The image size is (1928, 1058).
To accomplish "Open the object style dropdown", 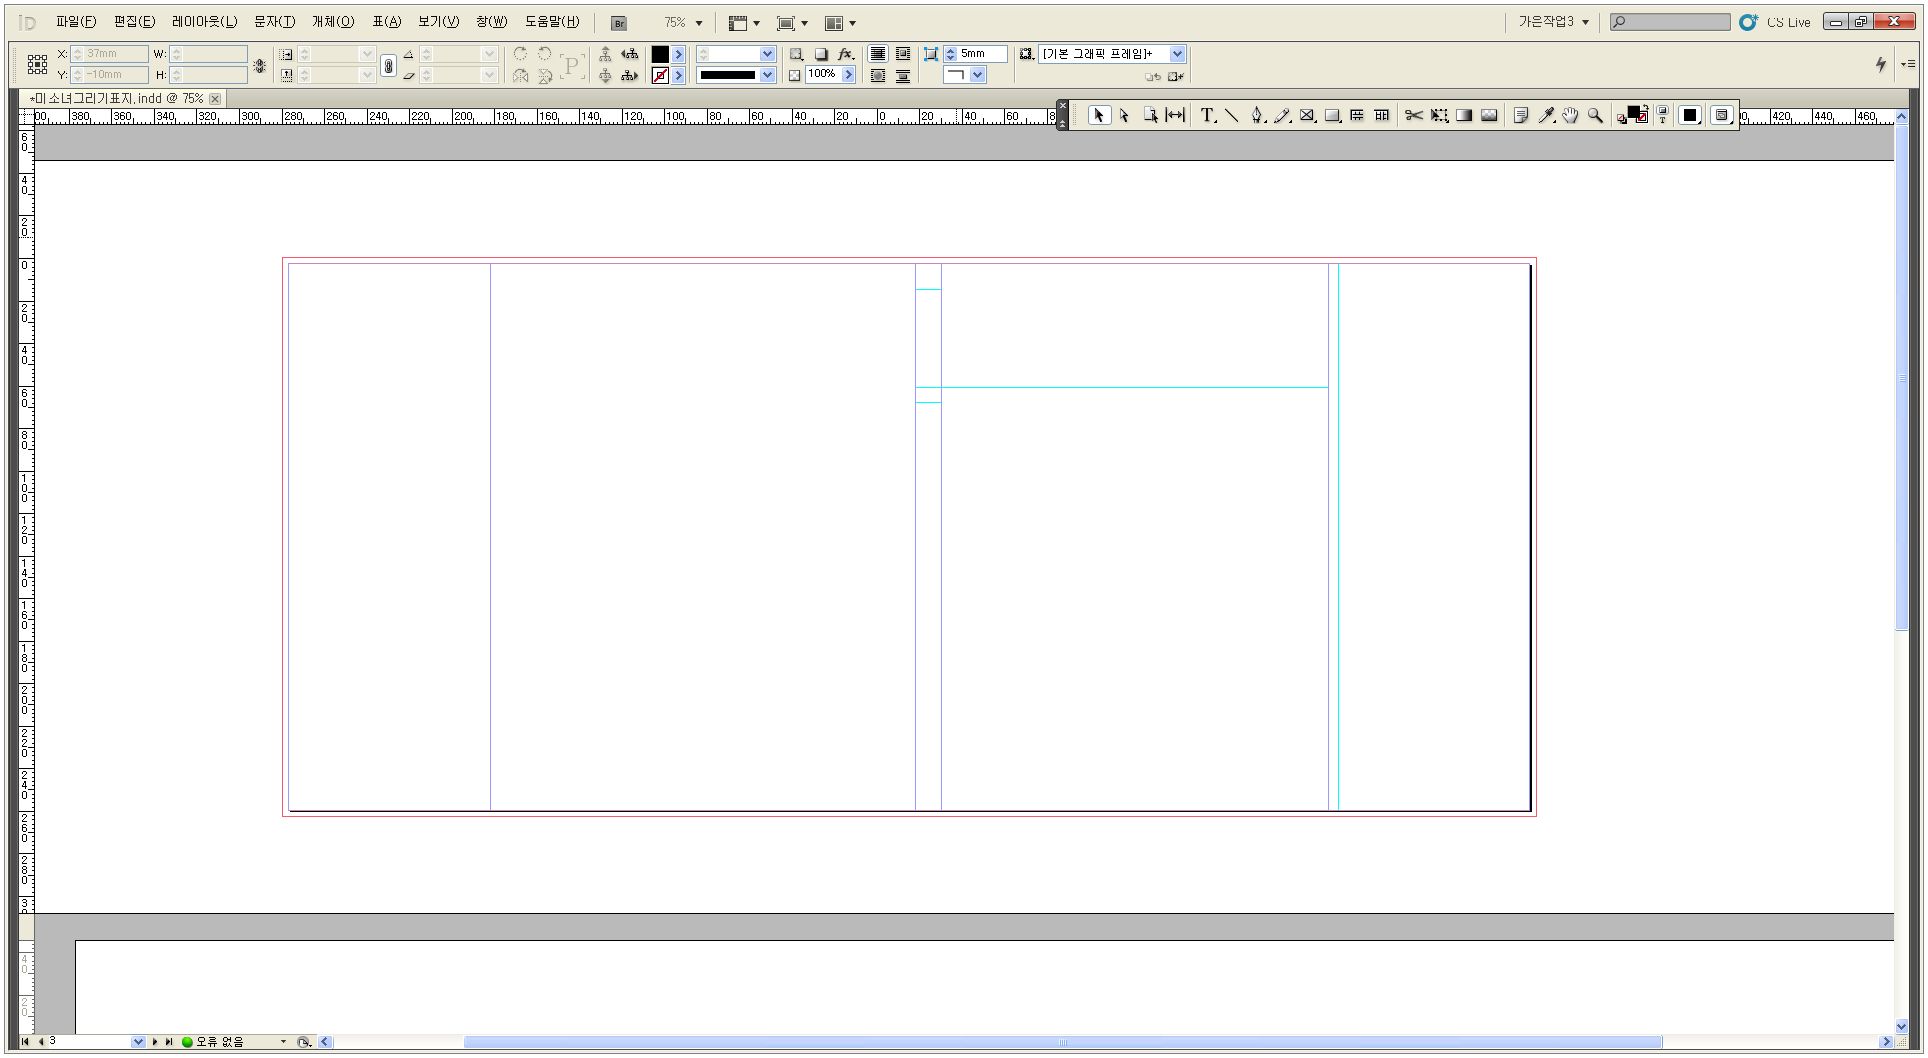I will 1177,54.
